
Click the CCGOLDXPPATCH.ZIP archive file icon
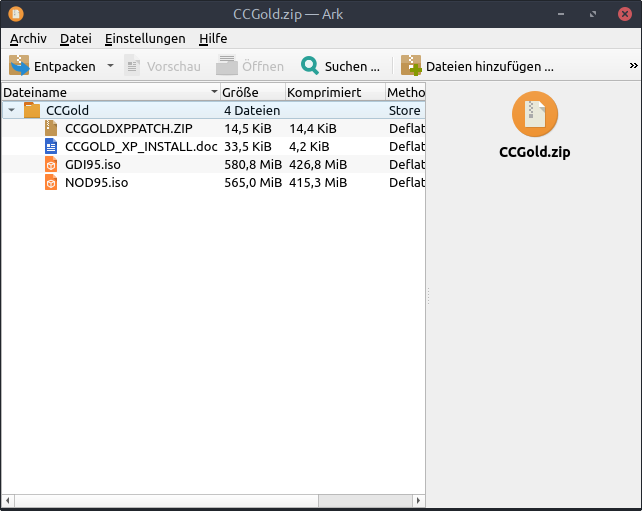pos(51,128)
